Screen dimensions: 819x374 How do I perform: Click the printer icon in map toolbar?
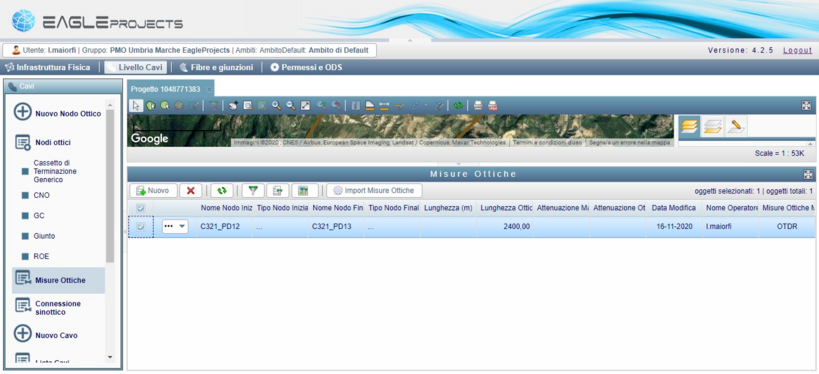coord(478,106)
